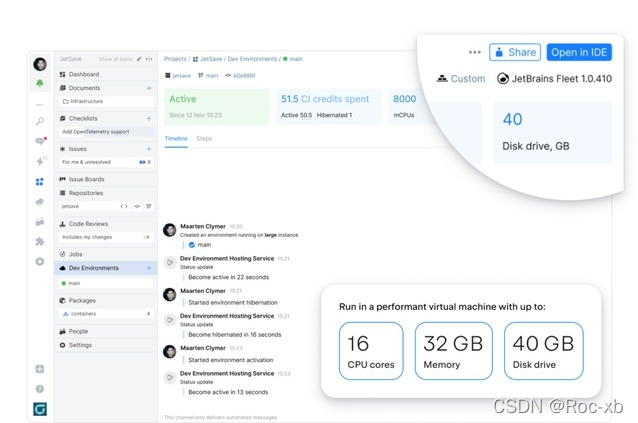Switch to the Timeline tab
This screenshot has width=638, height=423.
click(176, 139)
